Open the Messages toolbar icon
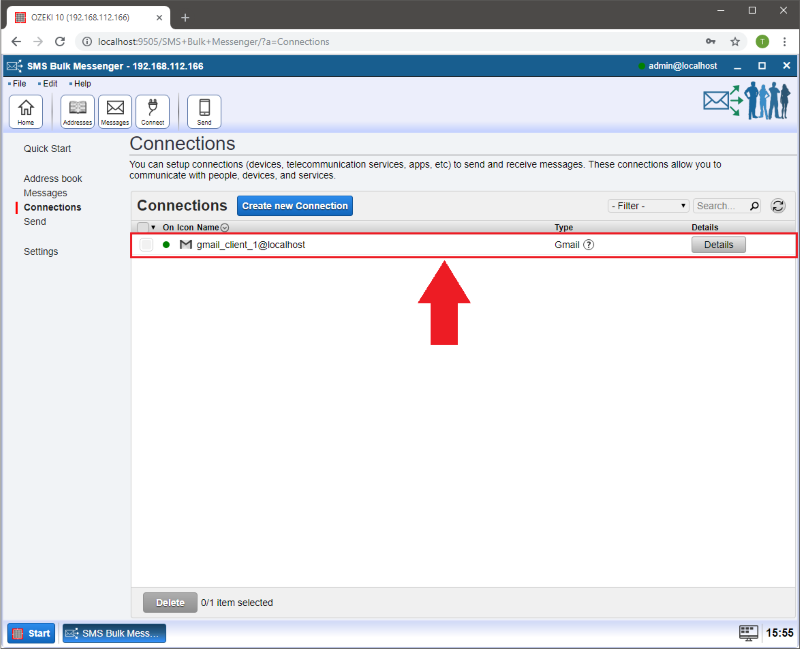The image size is (800, 649). tap(115, 111)
